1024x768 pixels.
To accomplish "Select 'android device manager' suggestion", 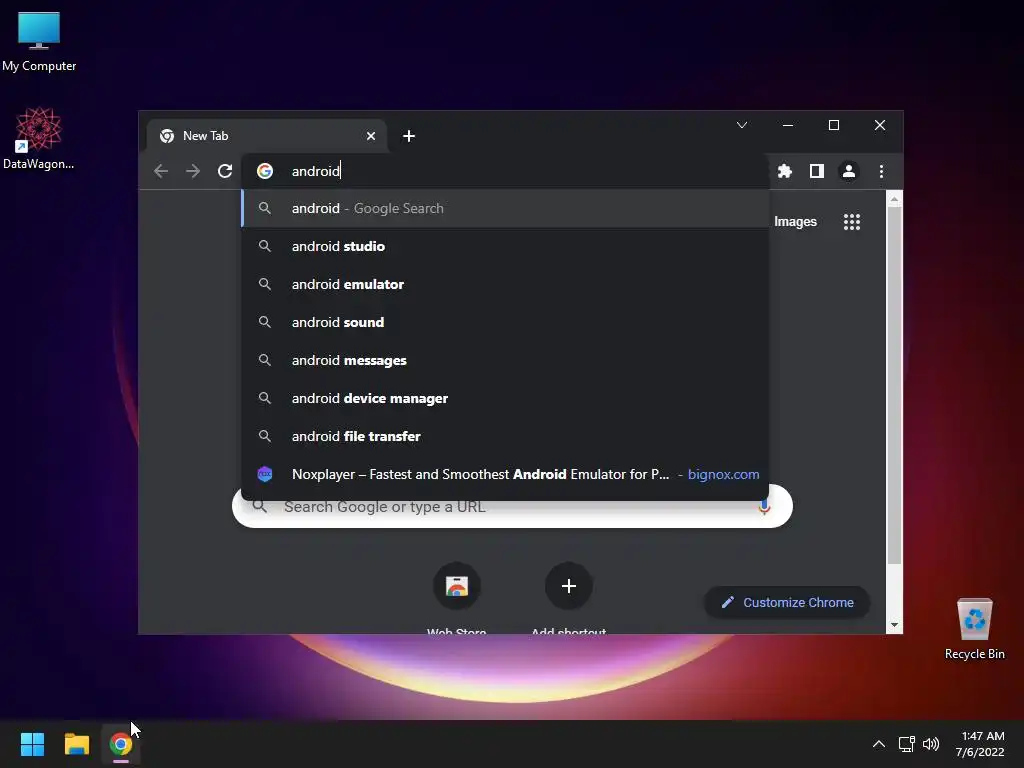I will (x=505, y=398).
